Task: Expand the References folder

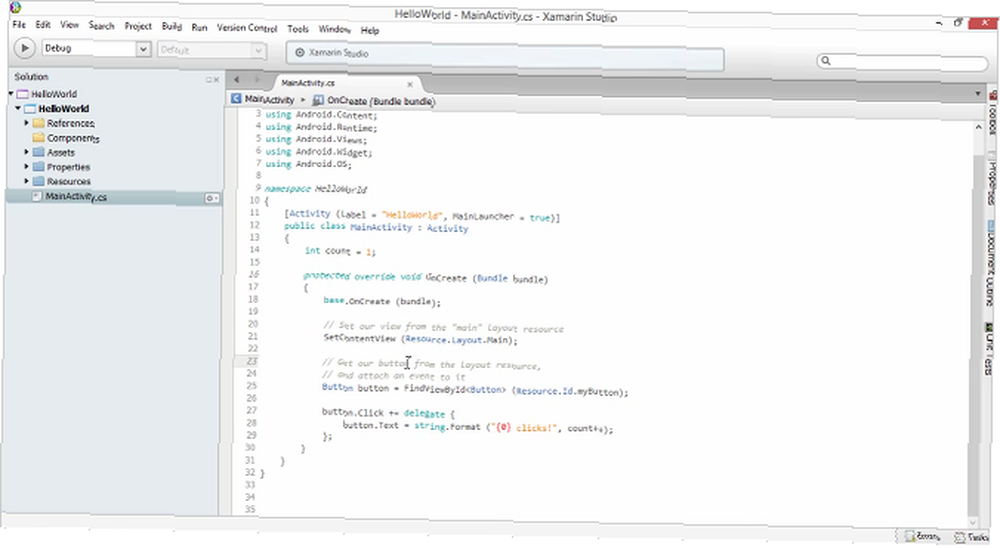Action: (27, 122)
